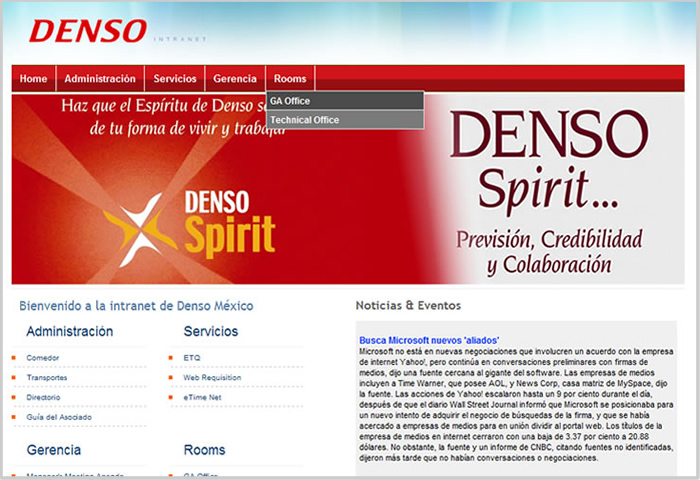Screen dimensions: 700x480
Task: Click the orange bullet beside Comedor
Action: (x=14, y=358)
